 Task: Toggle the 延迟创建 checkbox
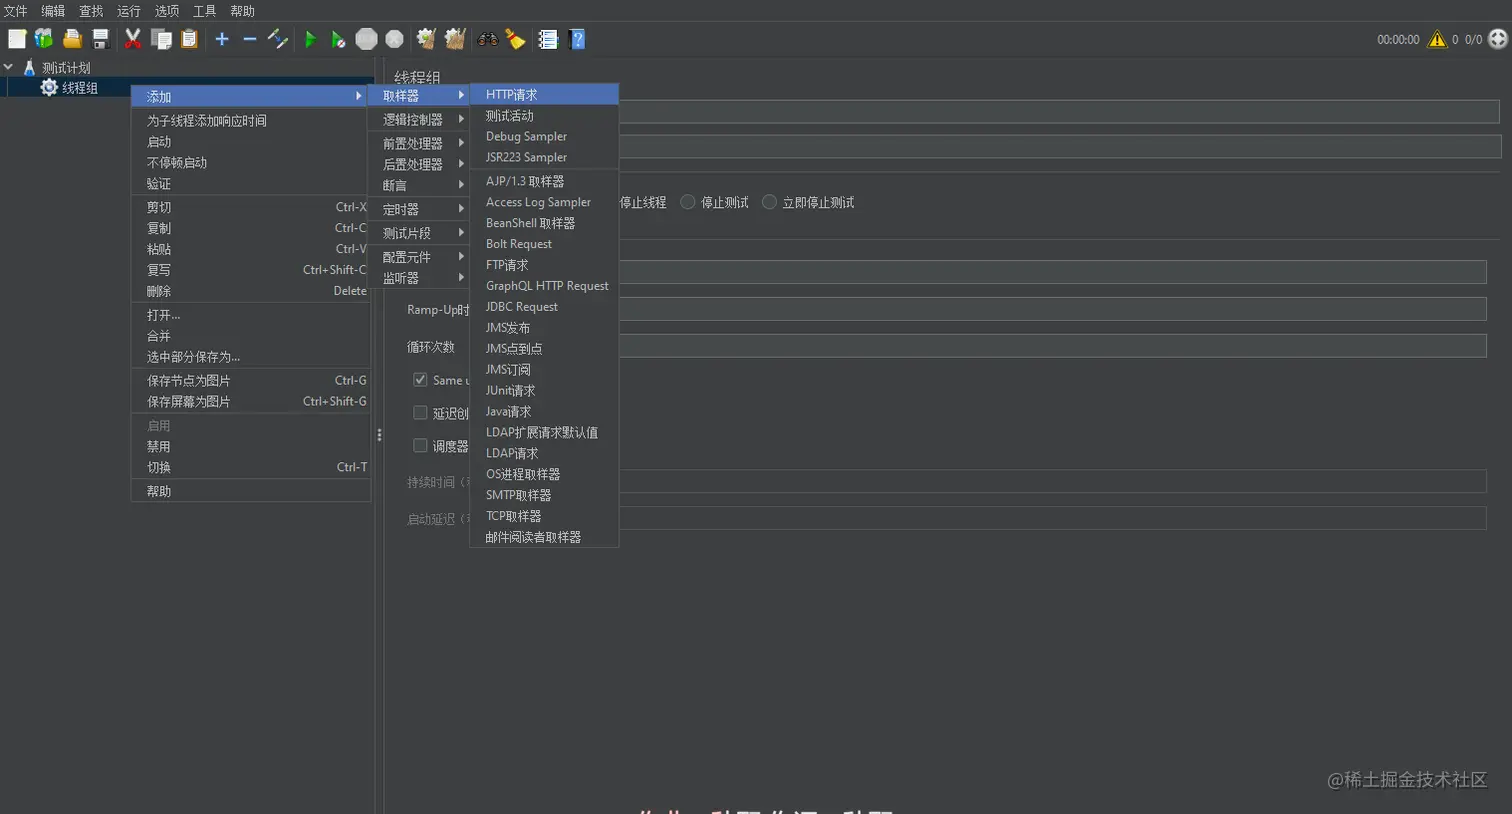[420, 413]
